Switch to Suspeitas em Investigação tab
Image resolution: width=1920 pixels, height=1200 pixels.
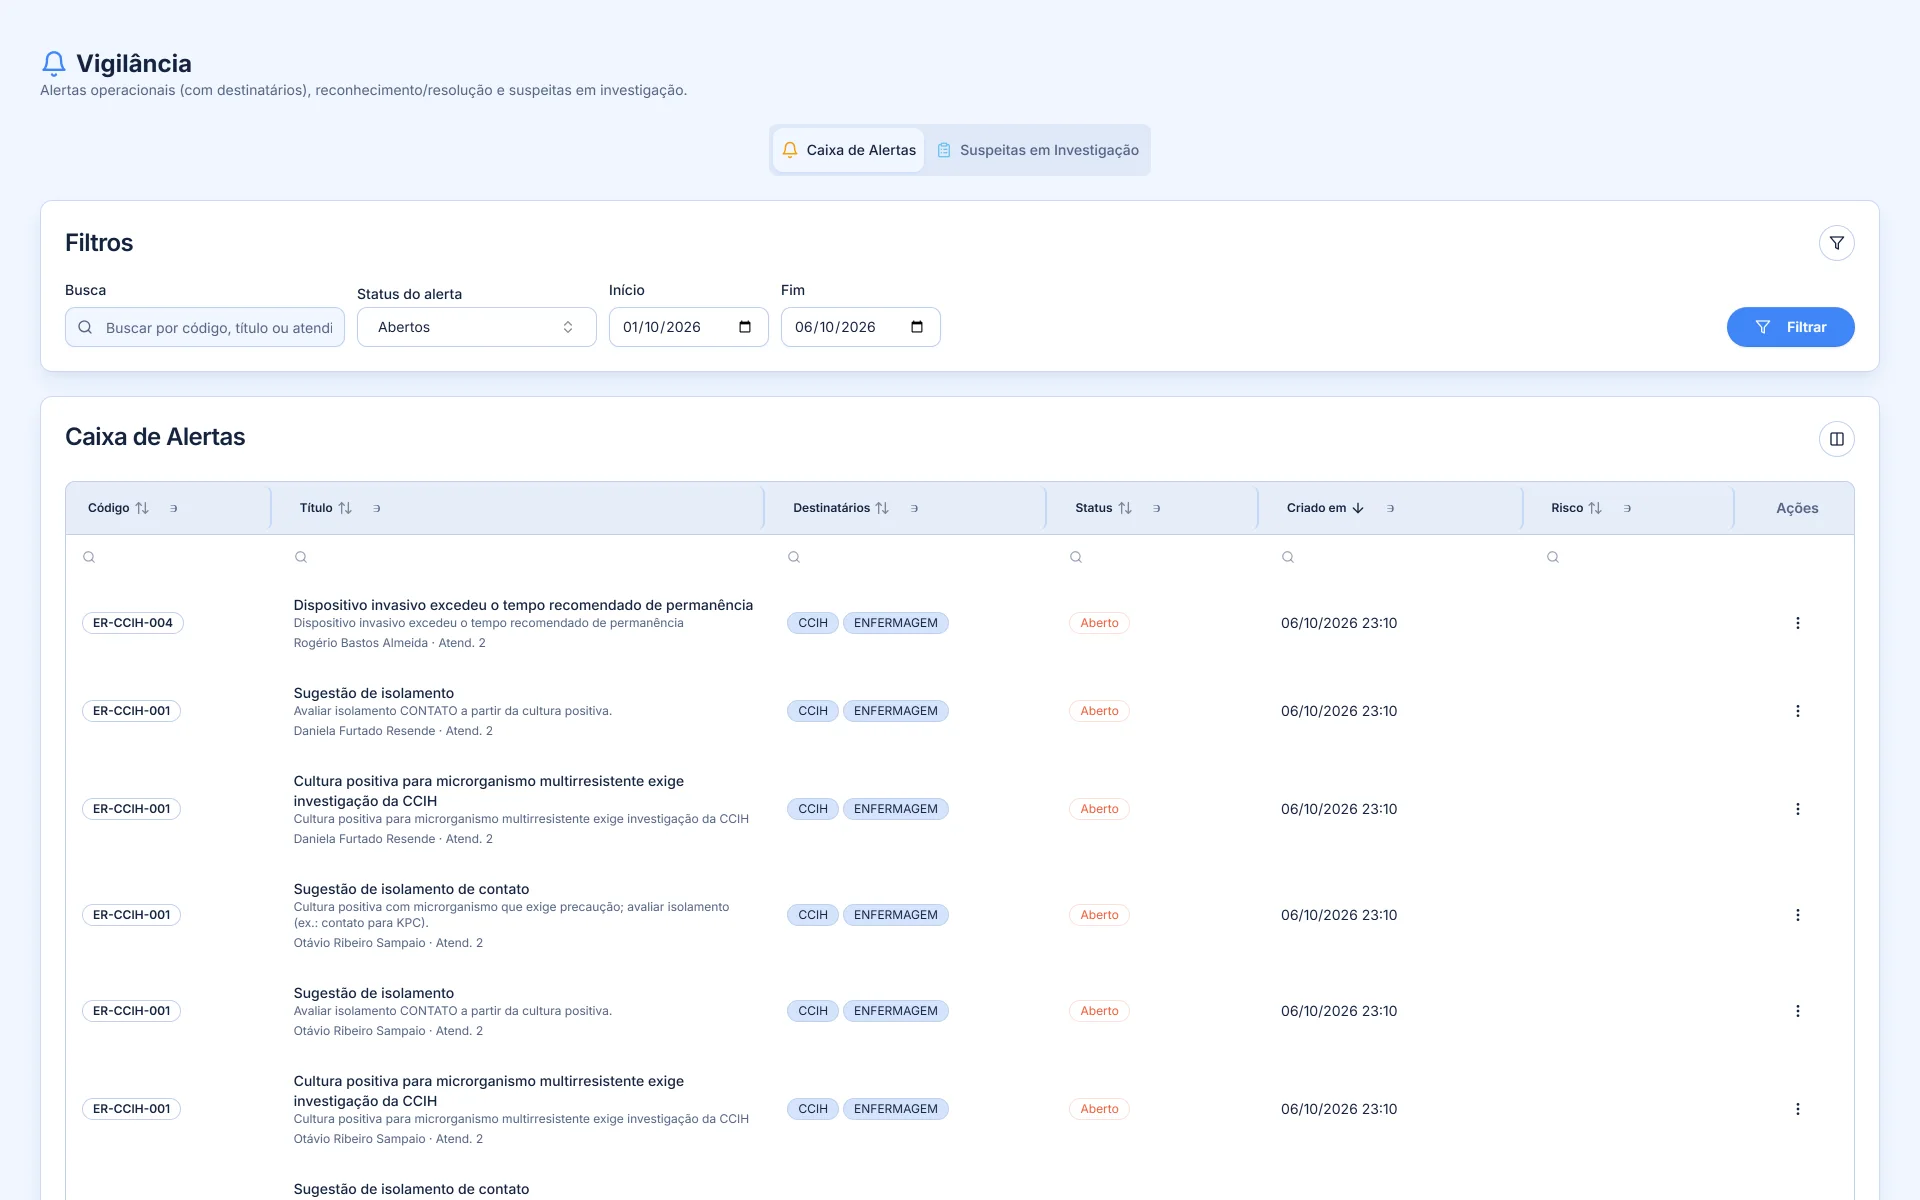(x=1038, y=150)
